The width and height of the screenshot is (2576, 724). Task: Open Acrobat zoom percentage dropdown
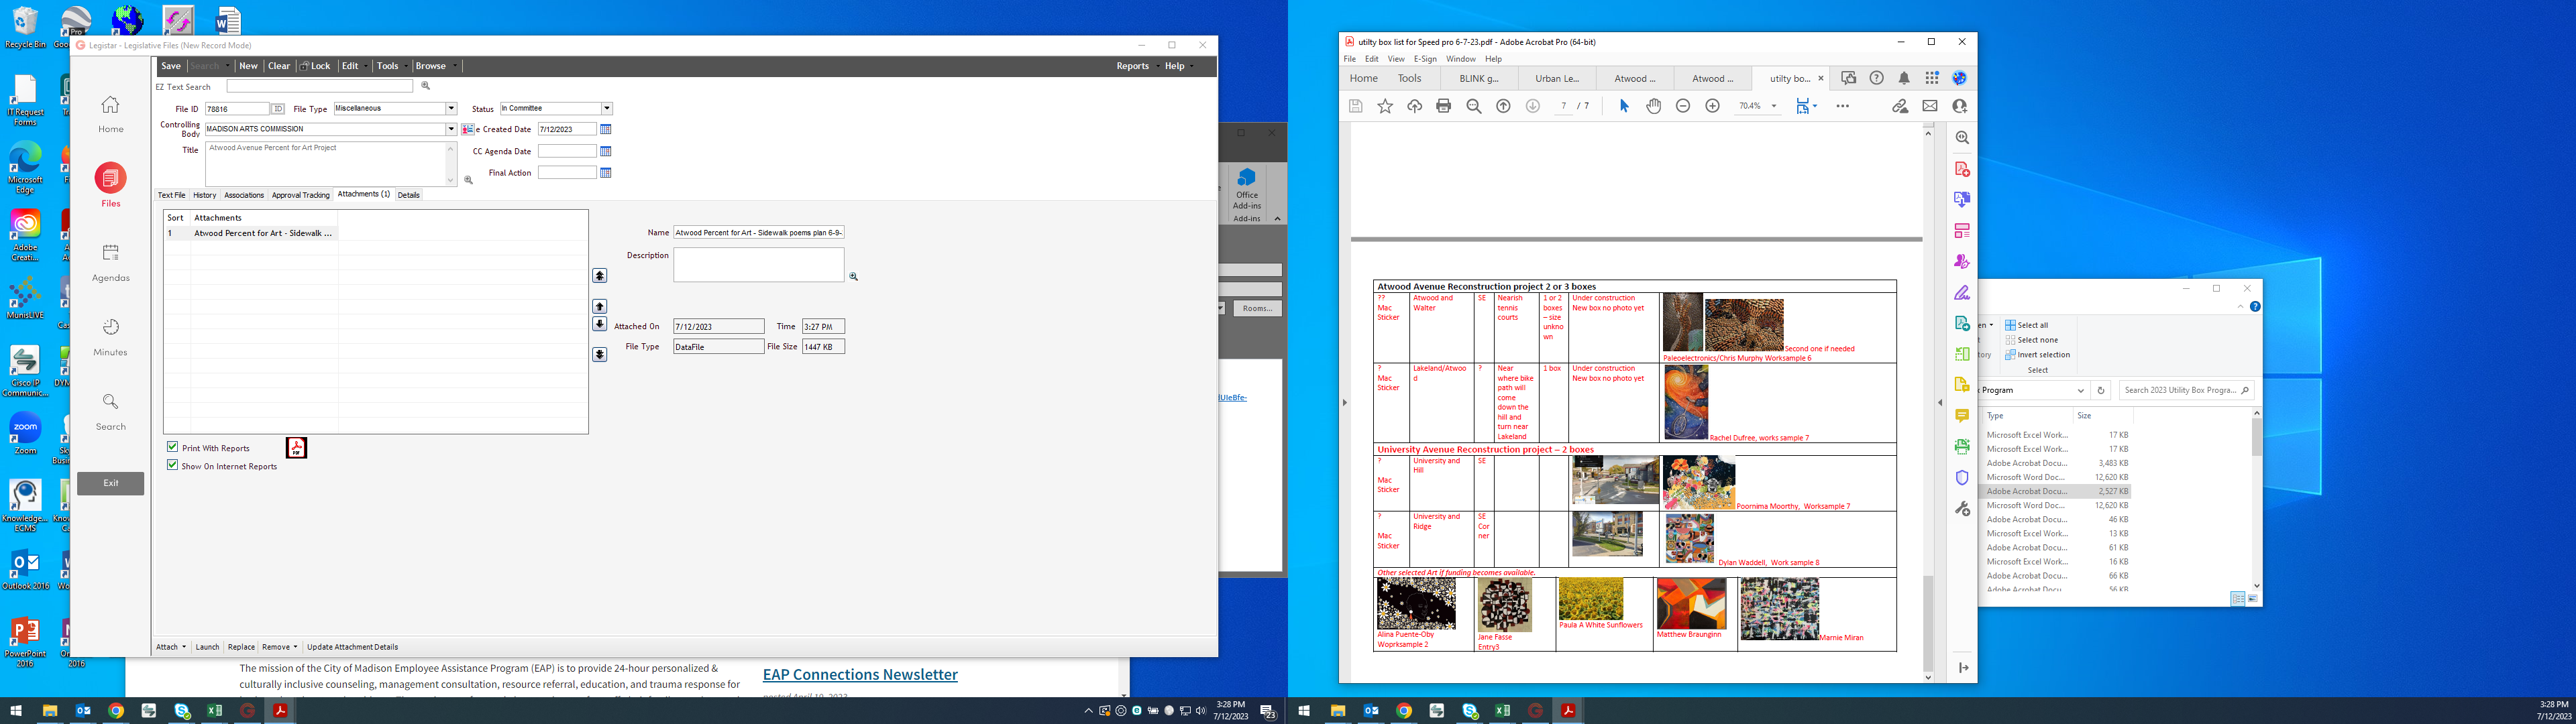coord(1774,106)
